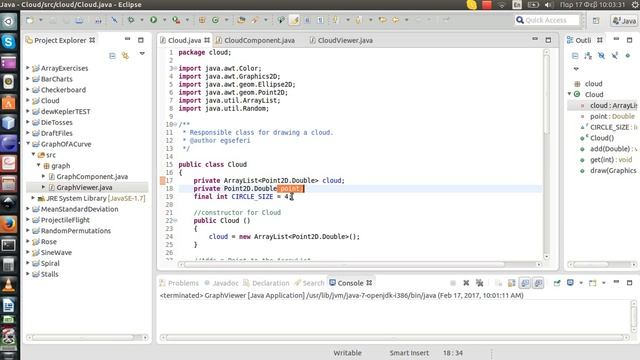Click the New Java Package toolbar icon
640x360 pixels.
coord(202,20)
